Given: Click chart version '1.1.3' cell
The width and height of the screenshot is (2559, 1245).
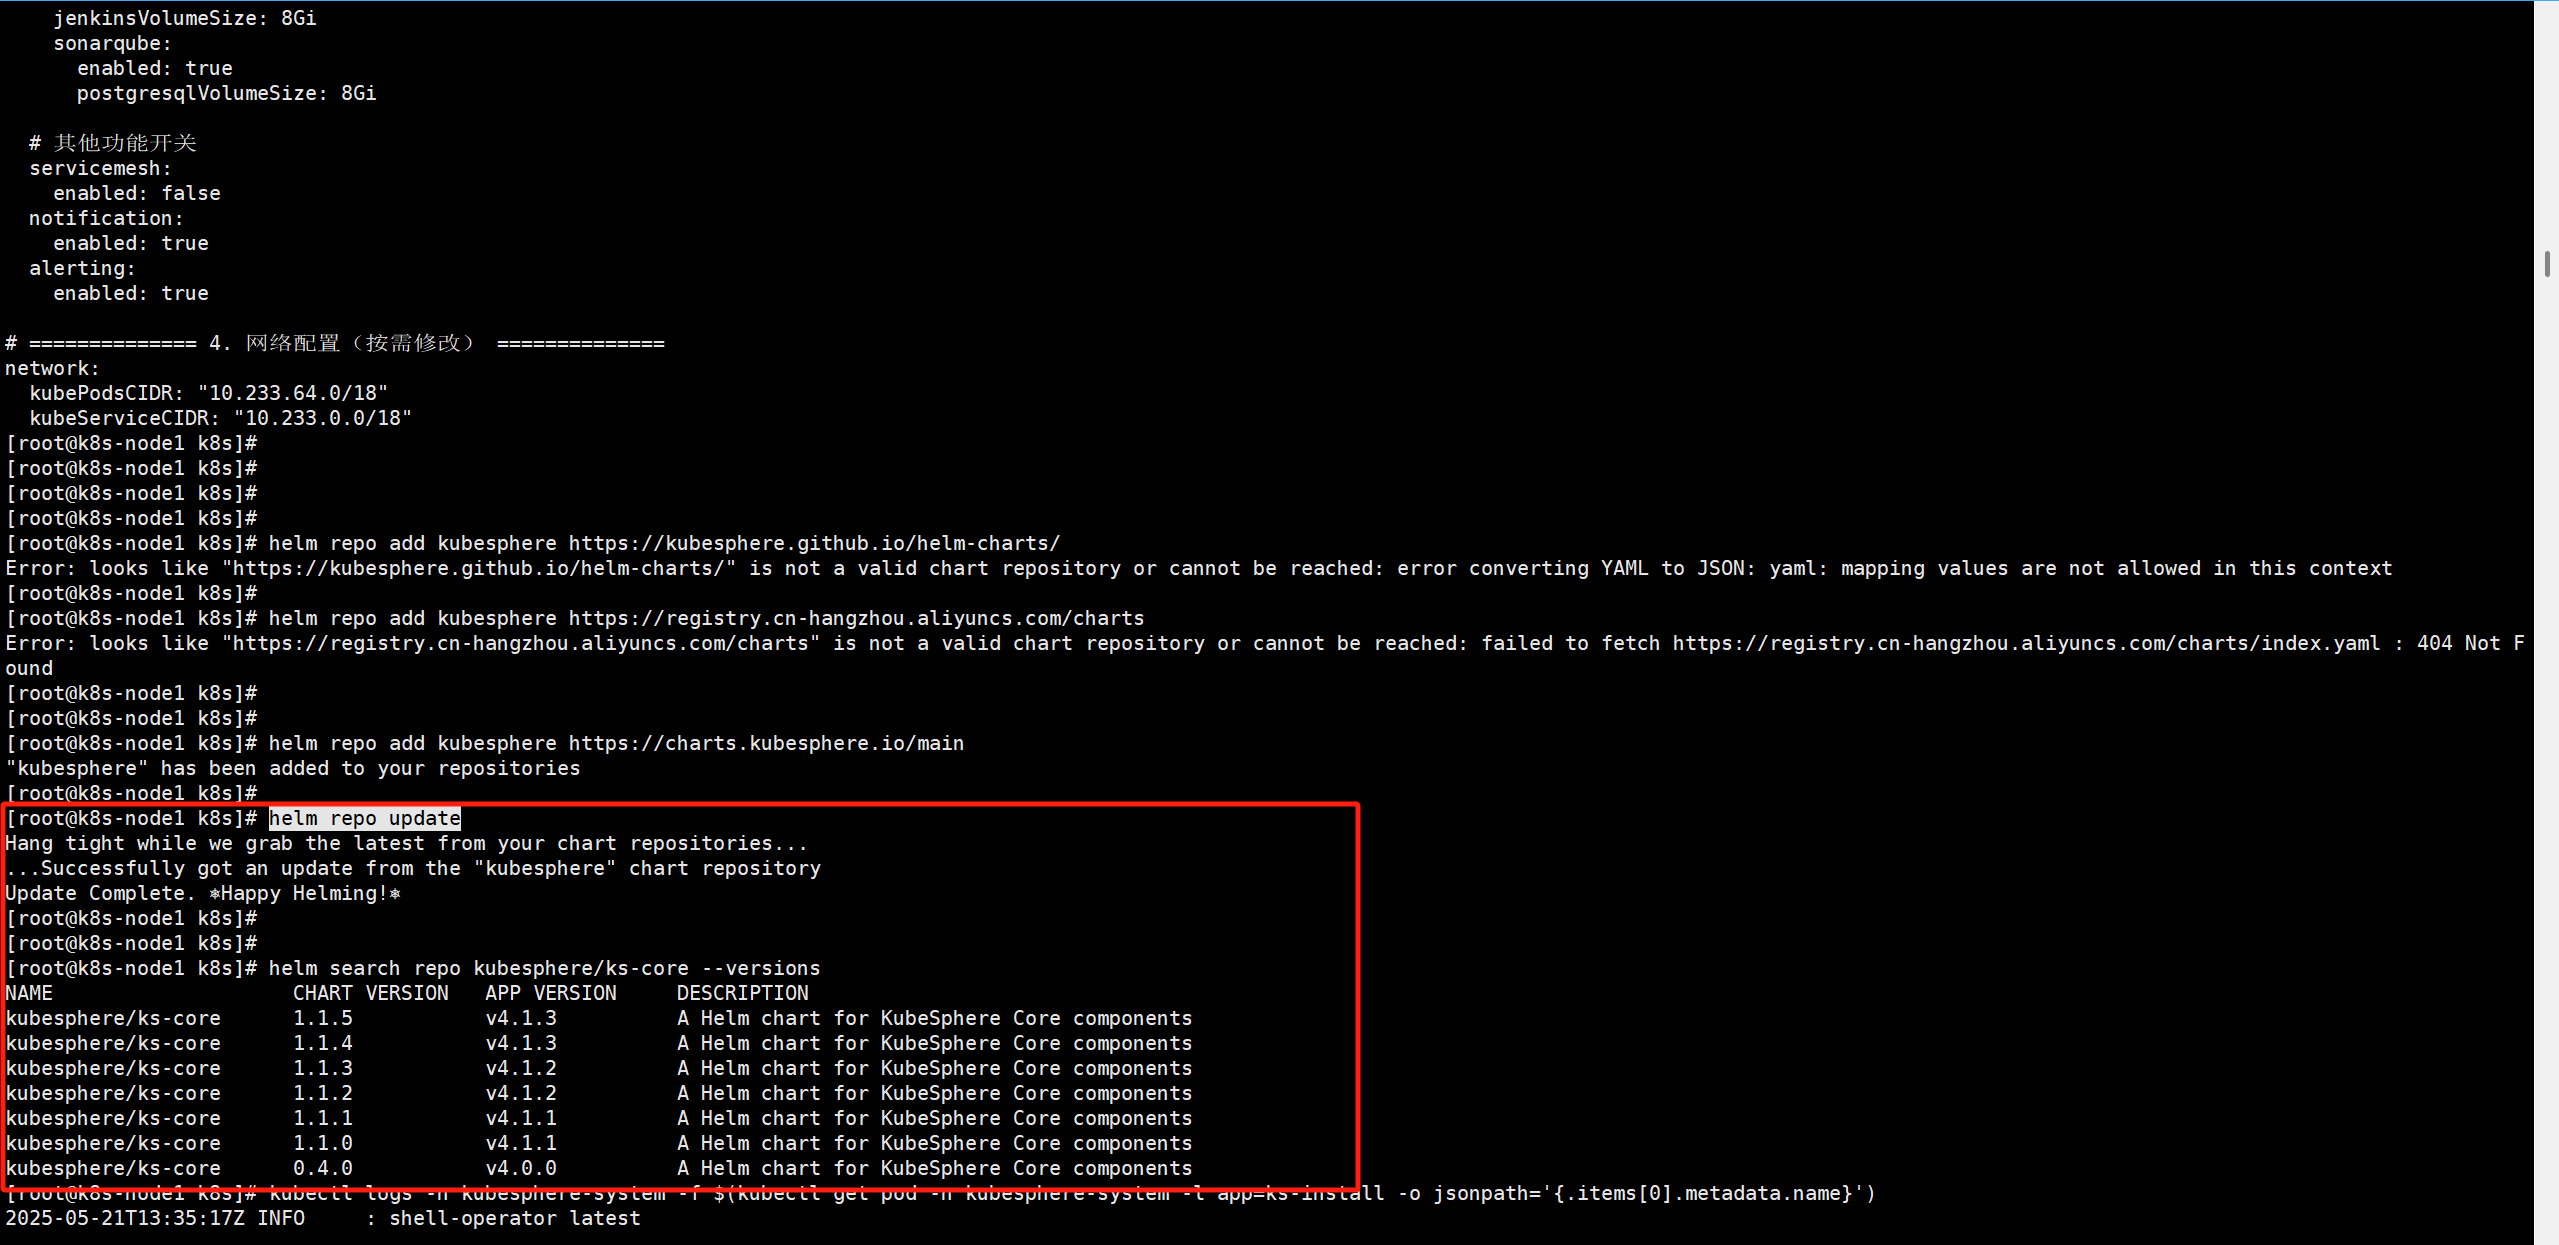Looking at the screenshot, I should point(323,1068).
